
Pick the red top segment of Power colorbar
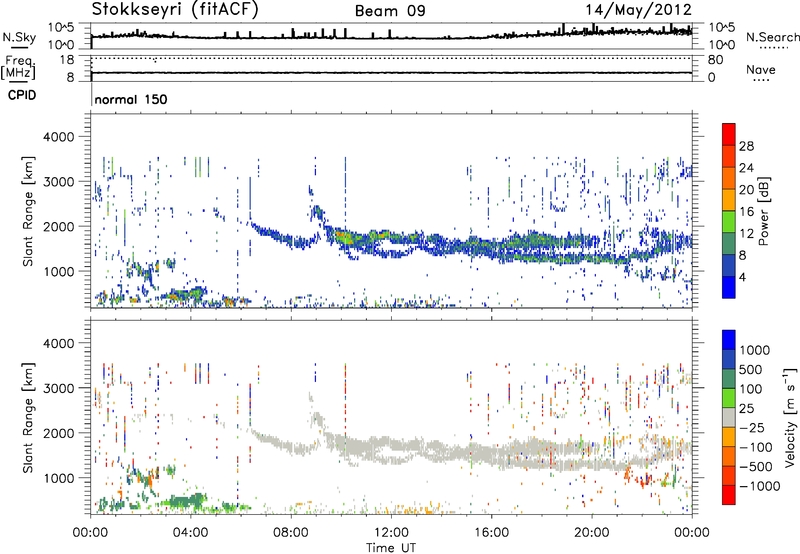(x=729, y=135)
